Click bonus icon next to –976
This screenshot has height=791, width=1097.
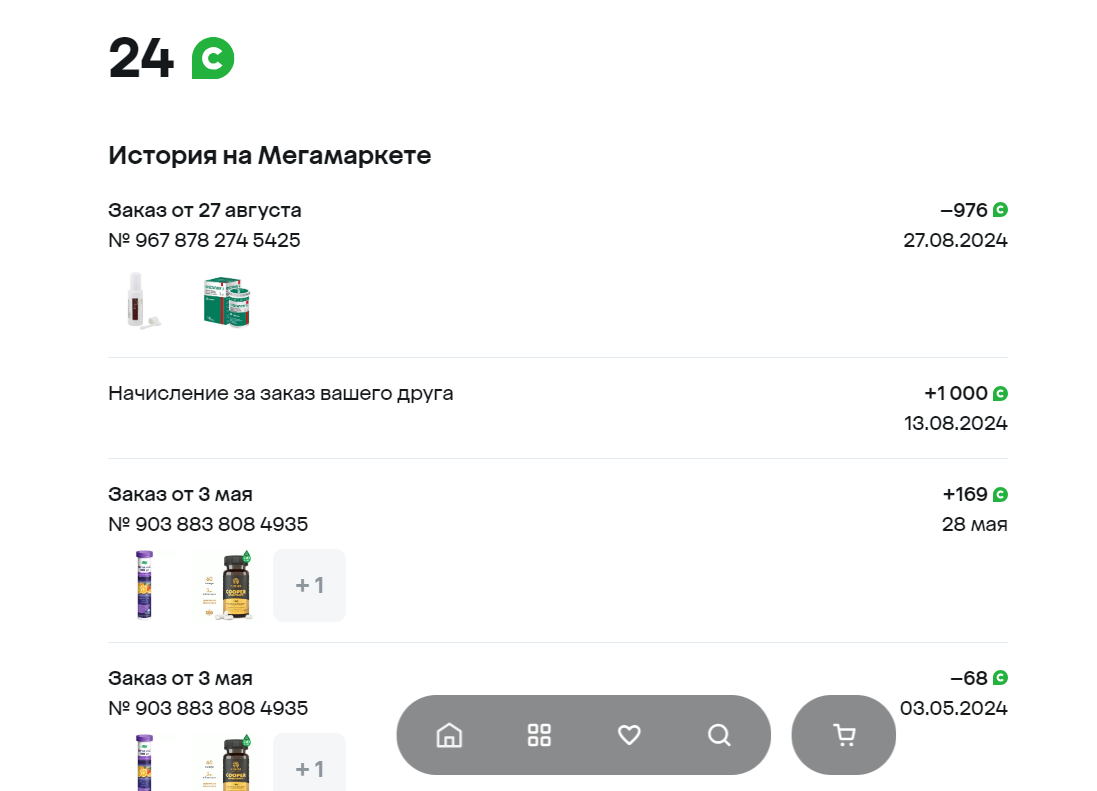[x=1000, y=210]
